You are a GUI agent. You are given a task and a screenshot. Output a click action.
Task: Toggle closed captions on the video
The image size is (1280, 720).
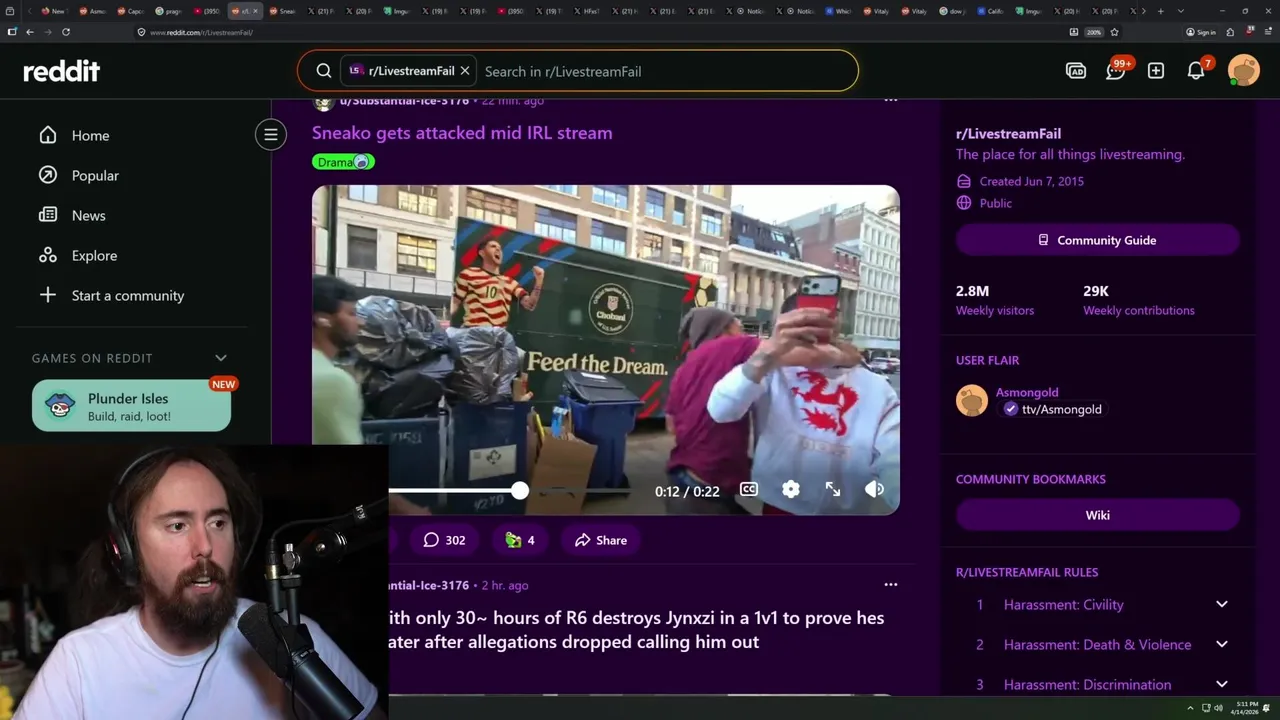pyautogui.click(x=748, y=489)
